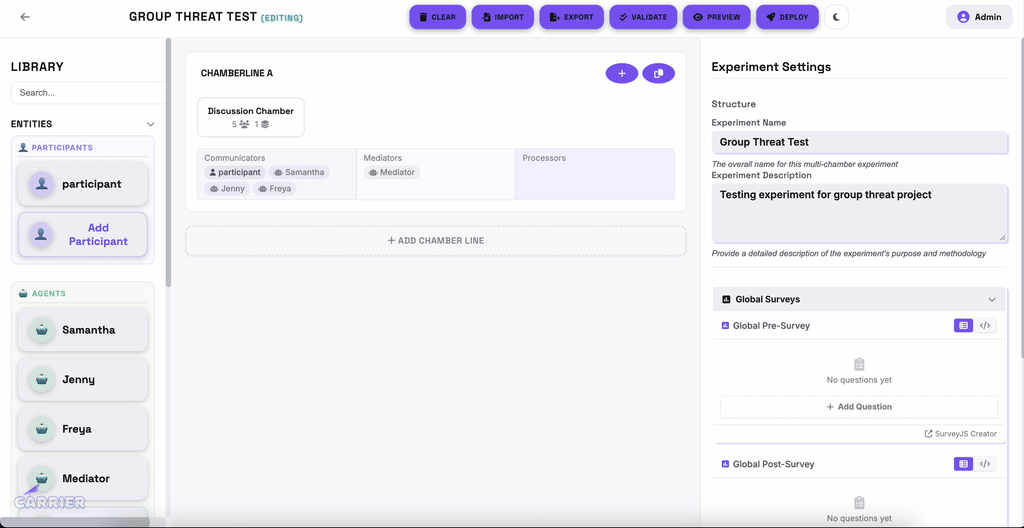Switch Global Post-Survey to form view
The image size is (1024, 528).
pos(963,464)
